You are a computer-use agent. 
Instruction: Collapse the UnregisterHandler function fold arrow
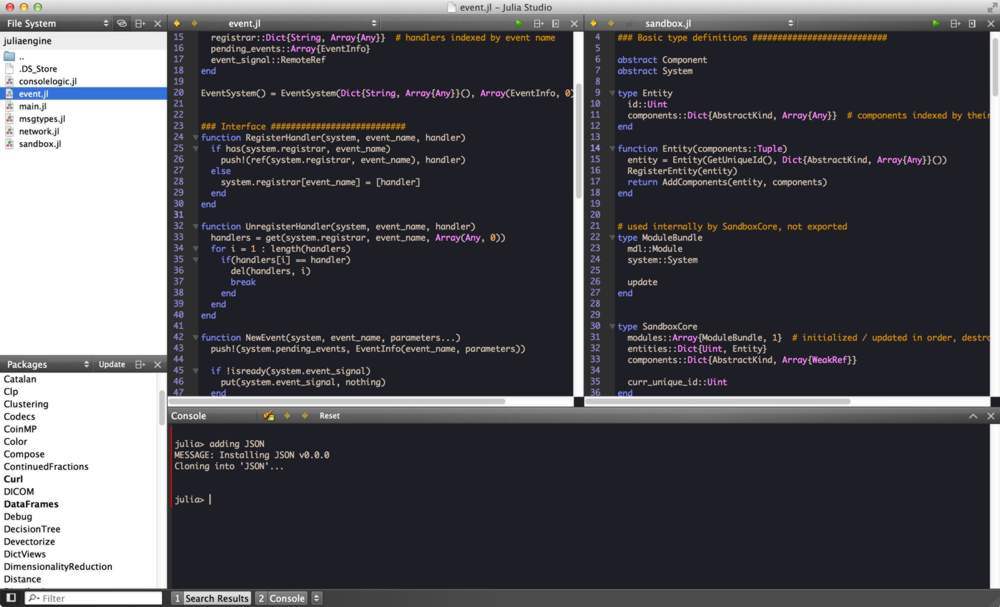[x=195, y=226]
